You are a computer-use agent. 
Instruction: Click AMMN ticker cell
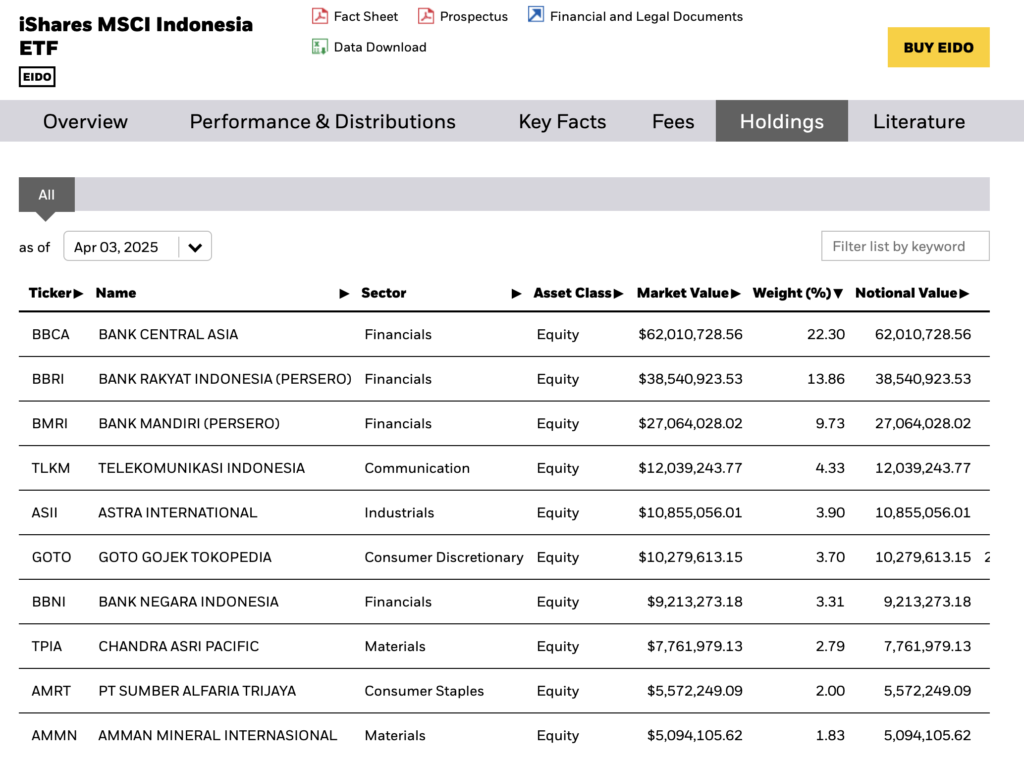click(x=54, y=735)
